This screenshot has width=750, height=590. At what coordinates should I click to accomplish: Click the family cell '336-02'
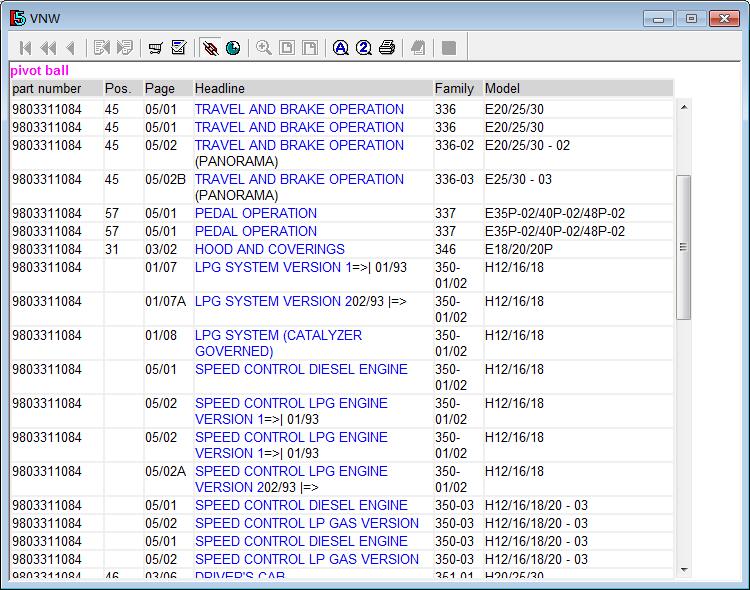(454, 145)
